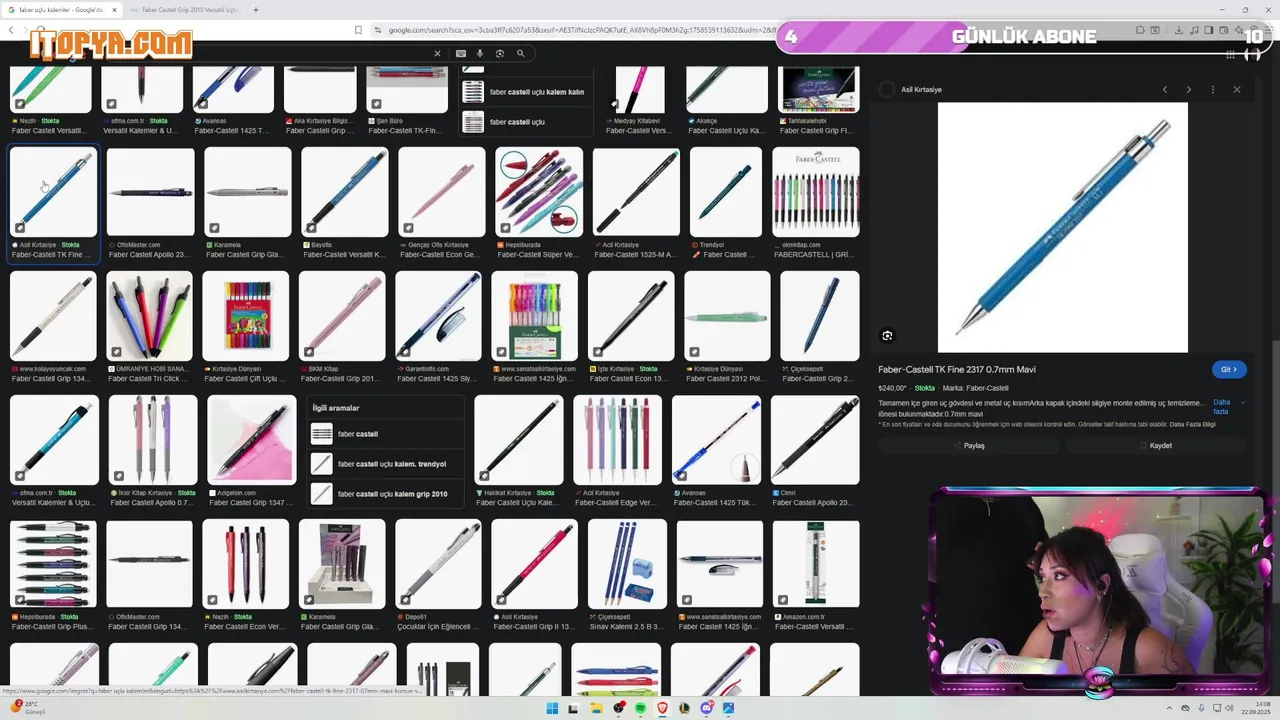Image resolution: width=1280 pixels, height=720 pixels.
Task: Bookmark this page in the address bar
Action: coord(358,30)
